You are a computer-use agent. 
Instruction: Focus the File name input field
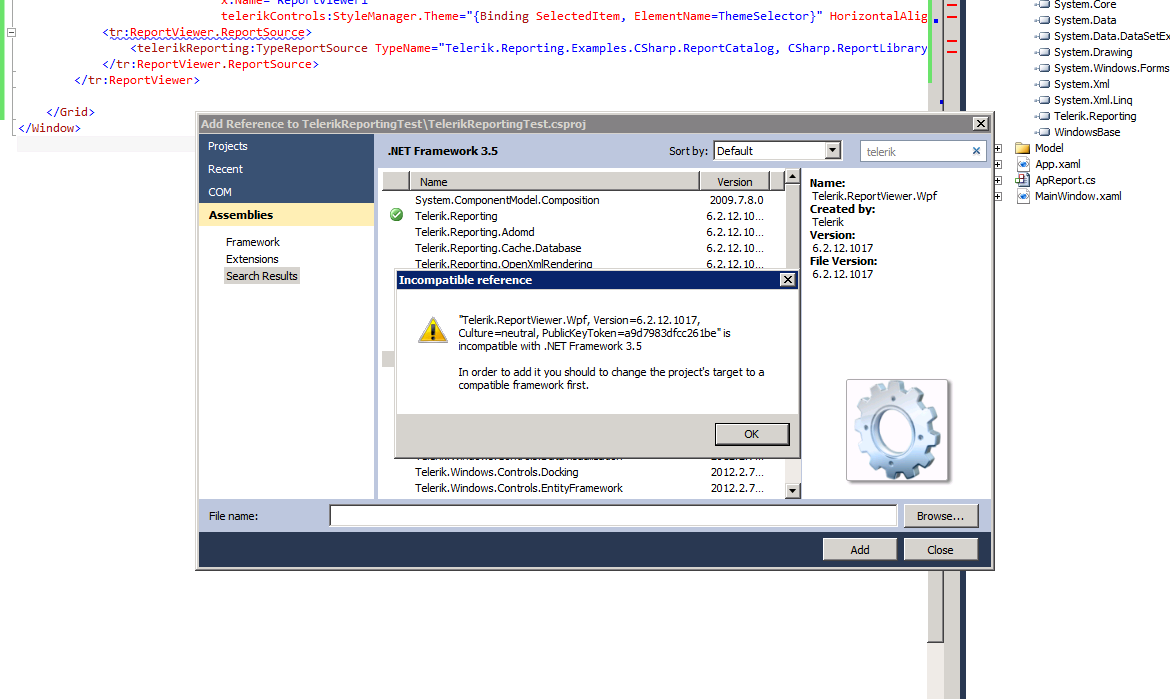tap(613, 515)
